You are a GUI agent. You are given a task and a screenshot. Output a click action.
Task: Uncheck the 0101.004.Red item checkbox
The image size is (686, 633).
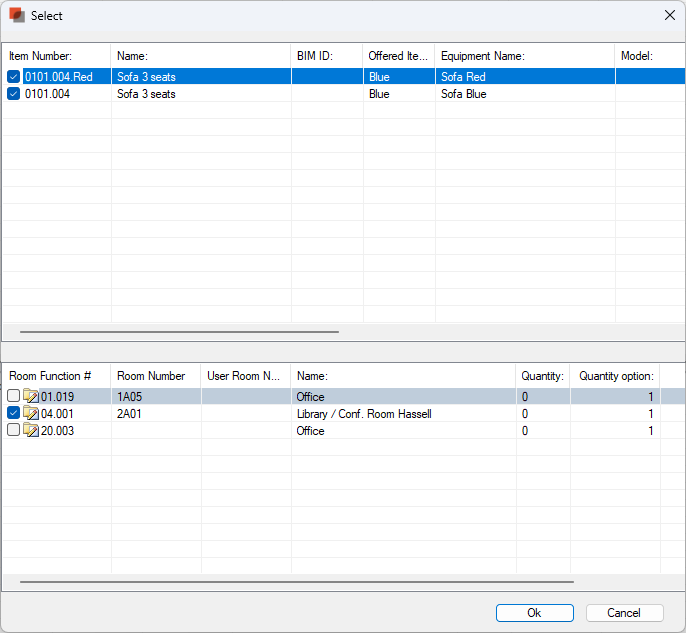(x=14, y=77)
